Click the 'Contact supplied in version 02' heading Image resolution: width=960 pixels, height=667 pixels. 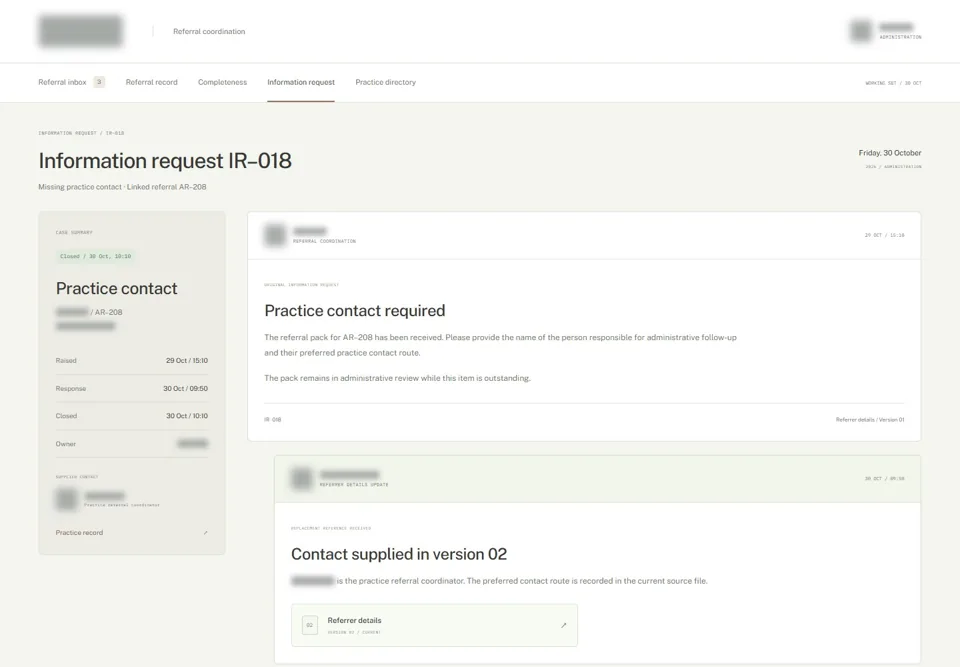399,554
